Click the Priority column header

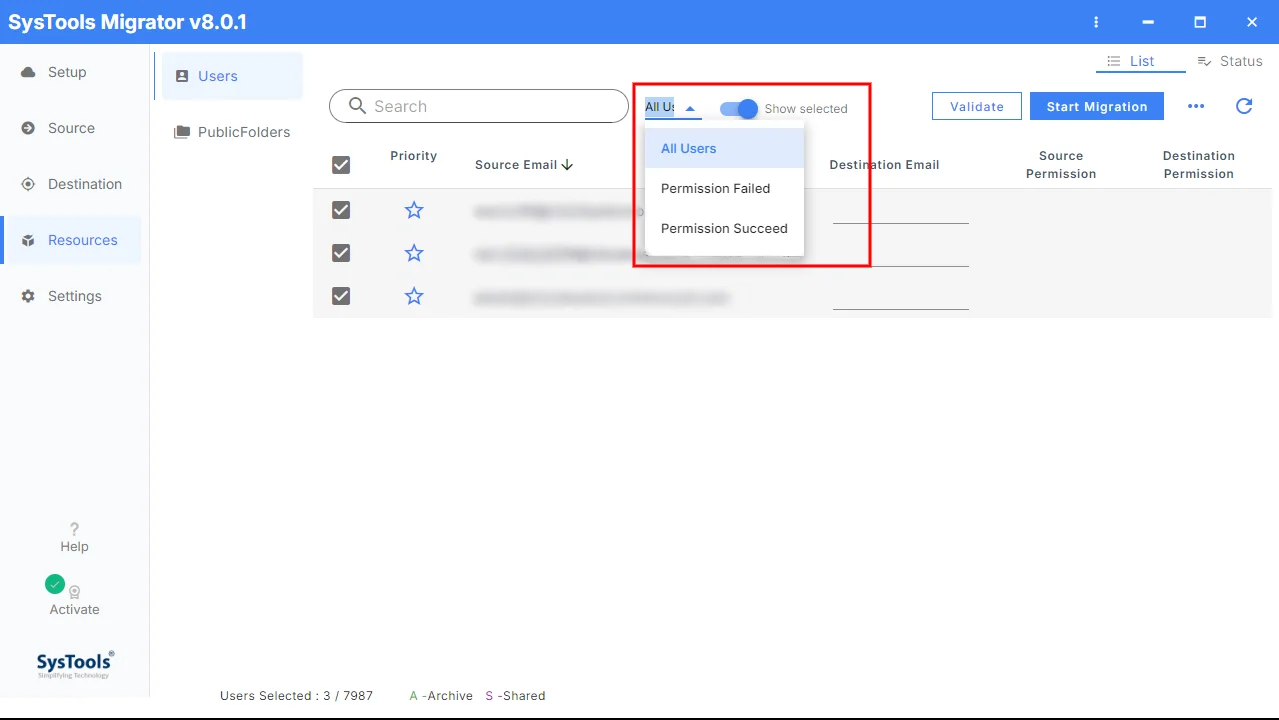pyautogui.click(x=414, y=156)
